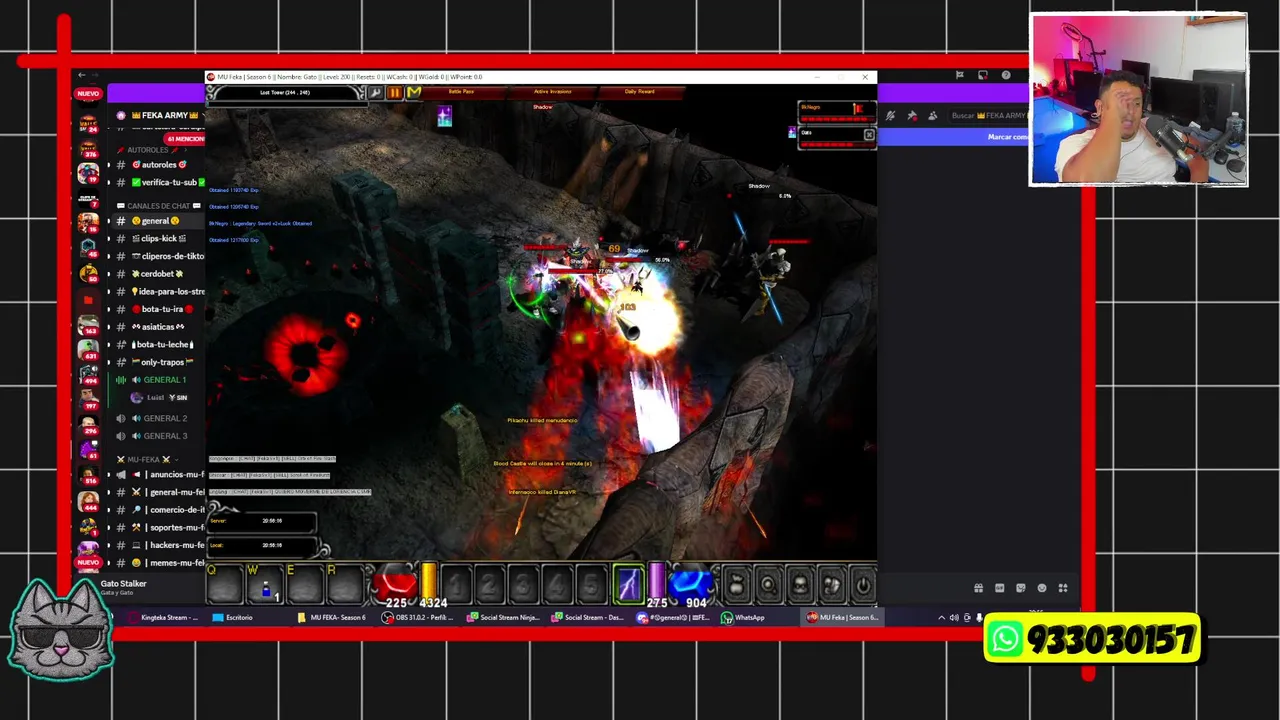The width and height of the screenshot is (1280, 720).
Task: Toggle the member list icon in Discord
Action: pos(932,116)
